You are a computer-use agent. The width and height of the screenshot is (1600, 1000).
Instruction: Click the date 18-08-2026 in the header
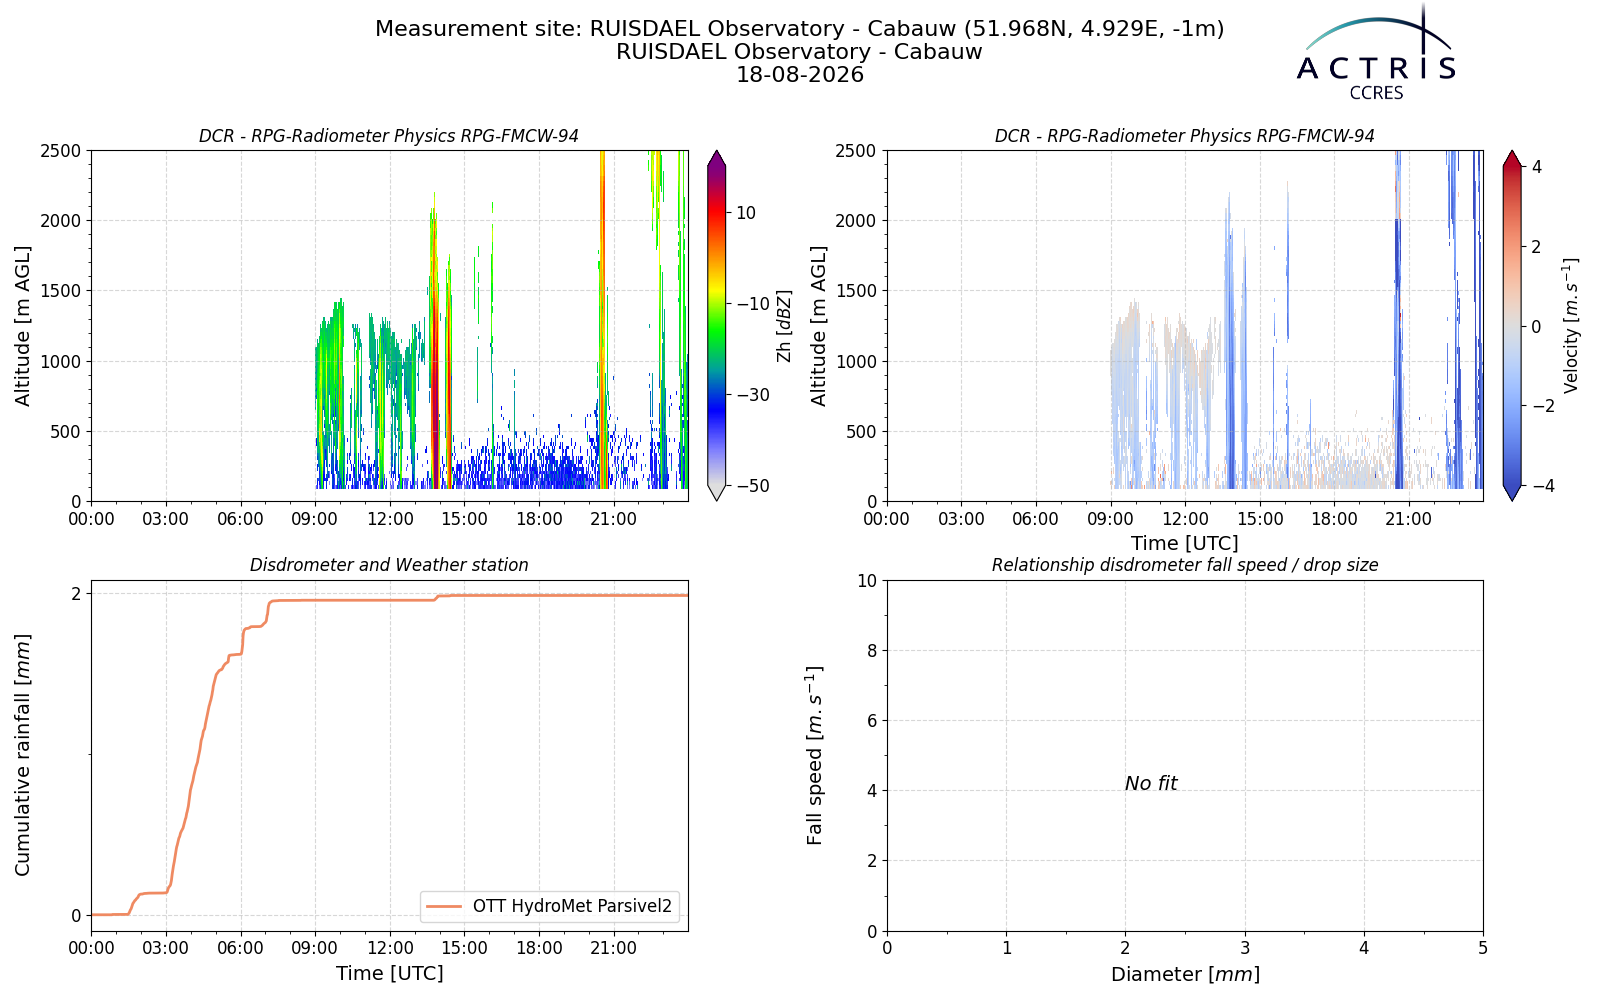pos(799,75)
